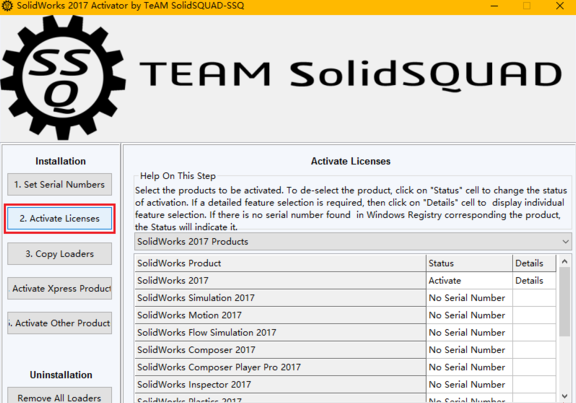Click status cell of SolidWorks Composer Player Pro 2017
Viewport: 576px width, 403px height.
pos(469,367)
